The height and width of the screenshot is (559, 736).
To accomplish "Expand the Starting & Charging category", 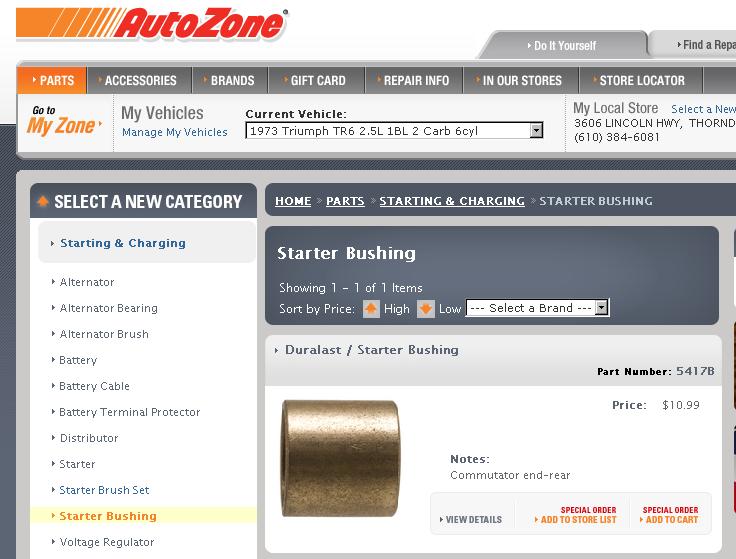I will tap(122, 243).
